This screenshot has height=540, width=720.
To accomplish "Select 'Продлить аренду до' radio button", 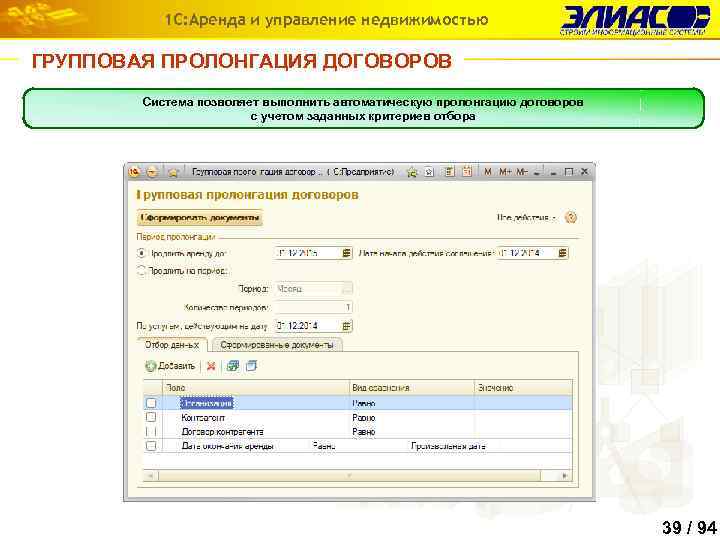I will (x=142, y=253).
